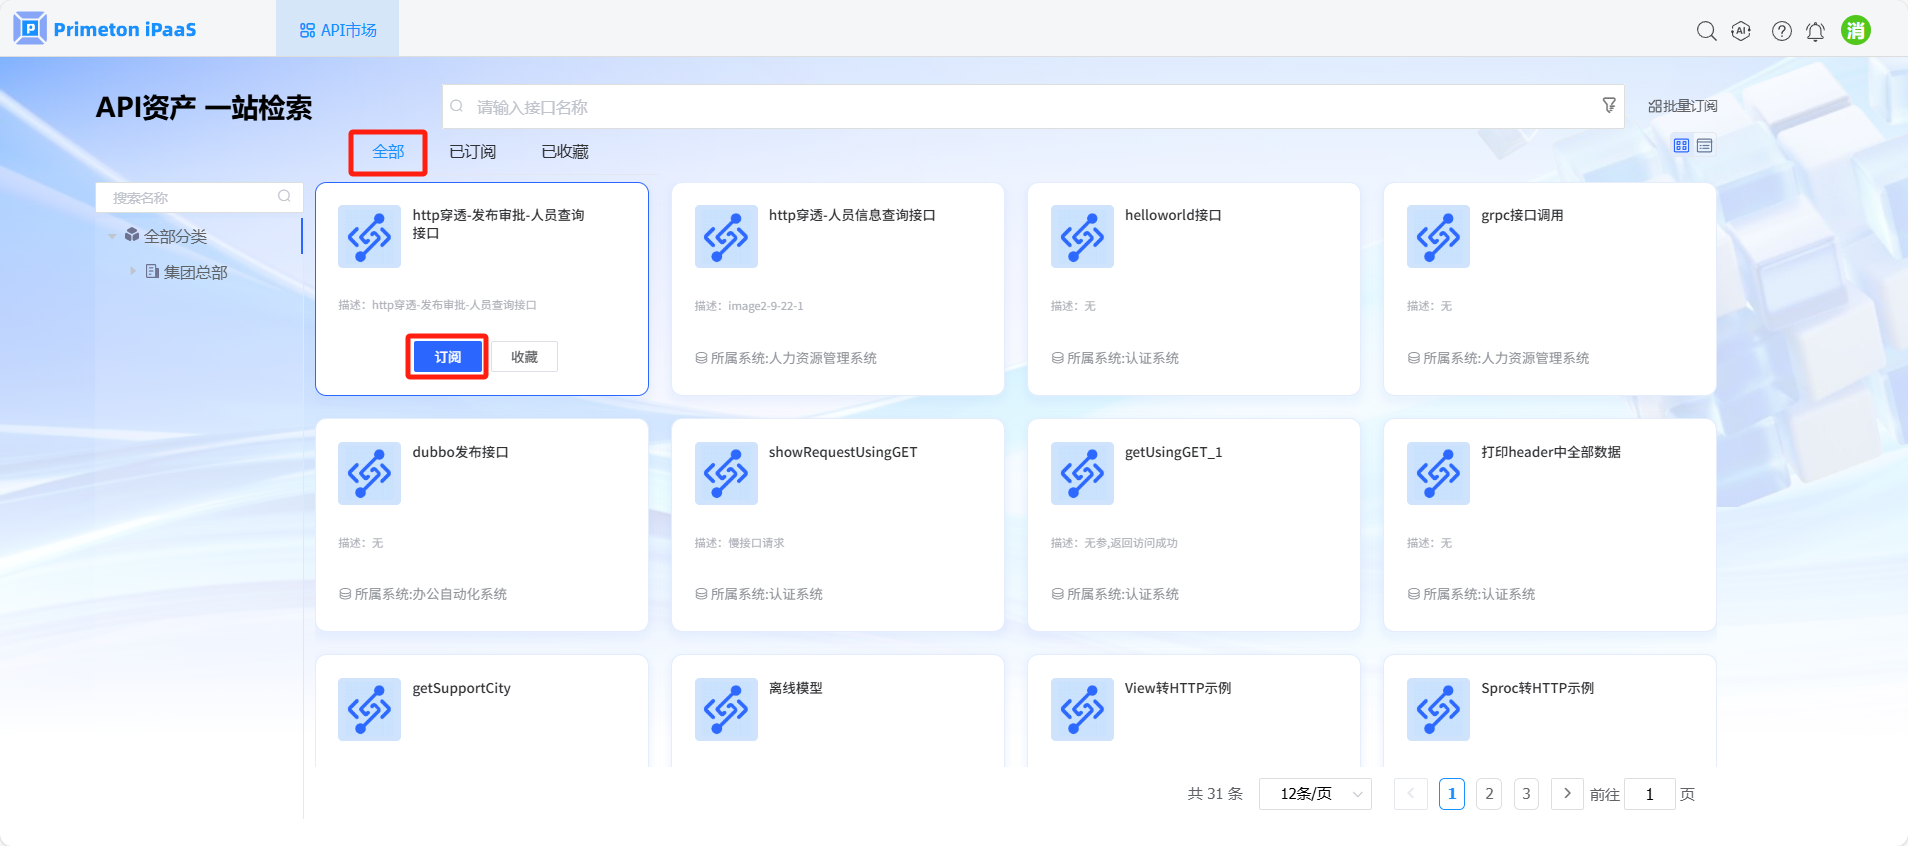Switch to the 已收藏 tab
1908x846 pixels.
565,152
